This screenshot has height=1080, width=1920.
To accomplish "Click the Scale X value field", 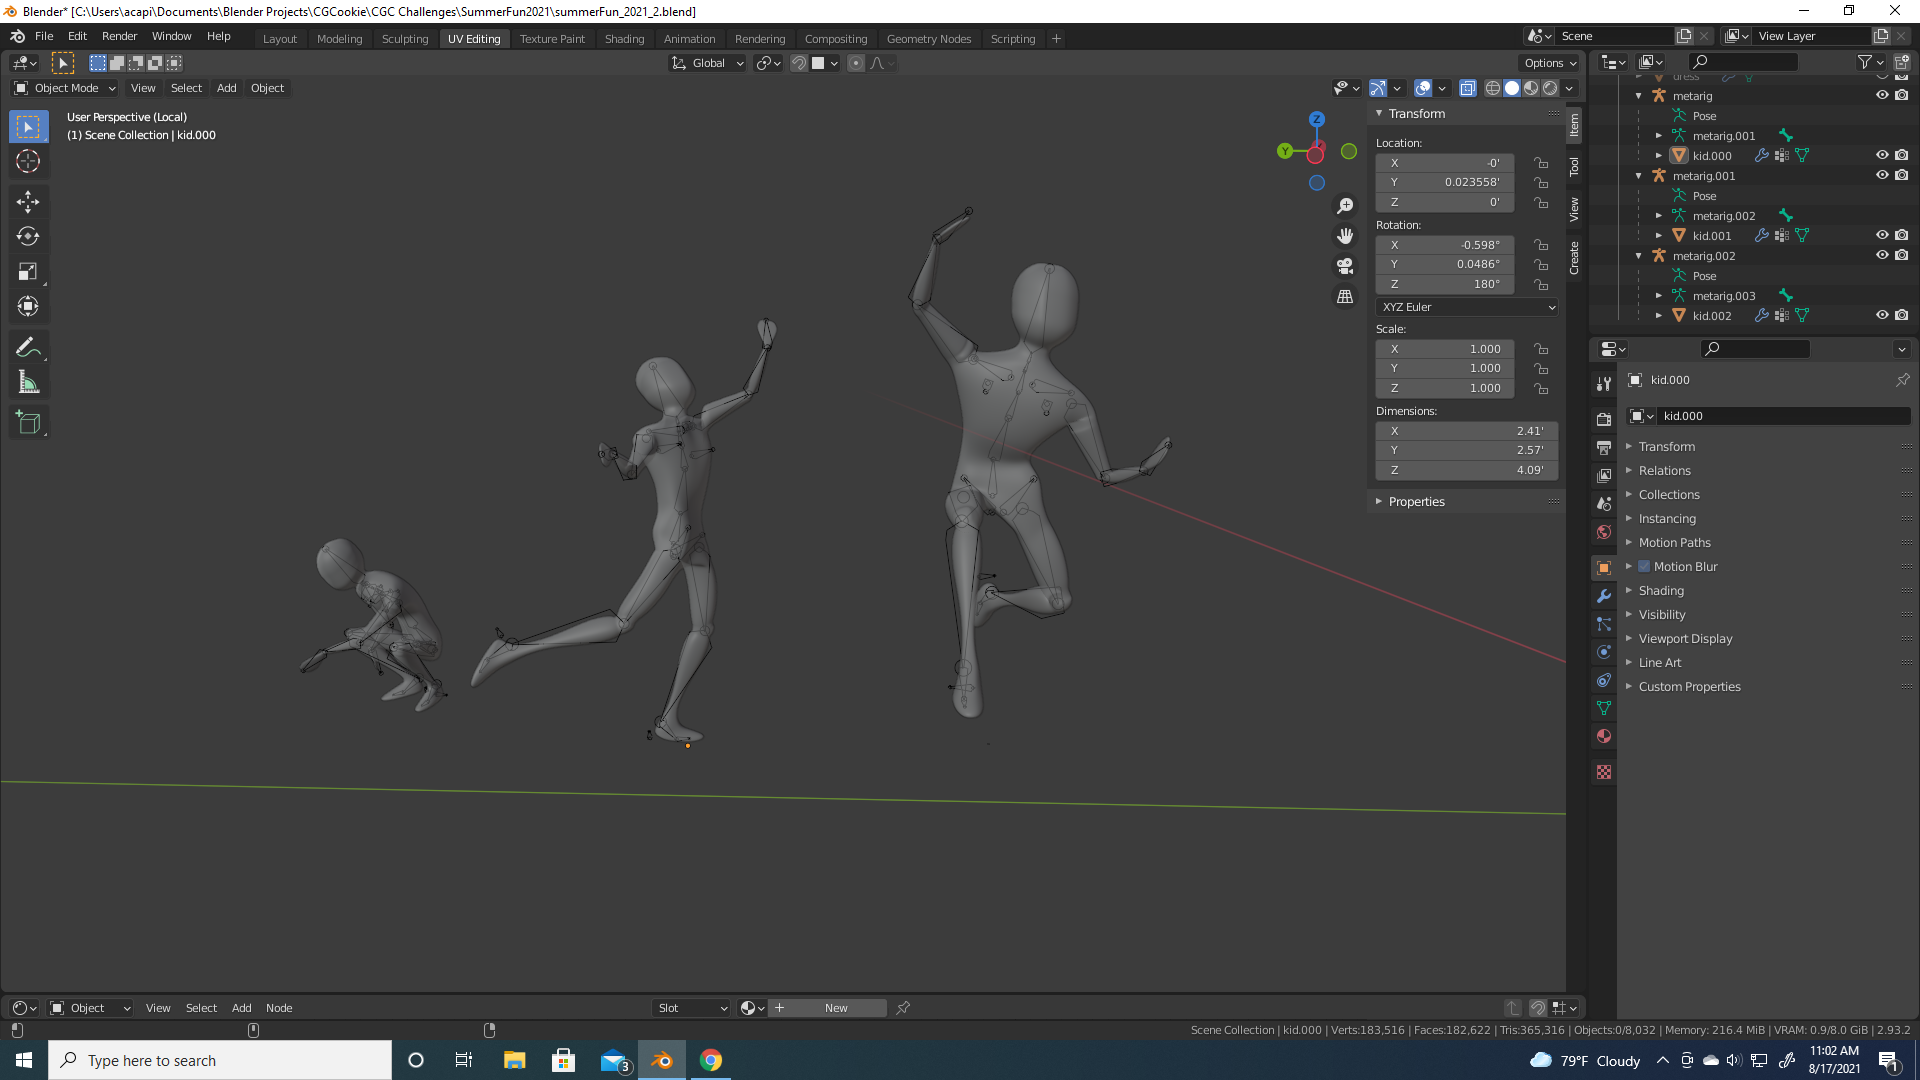I will [1444, 349].
